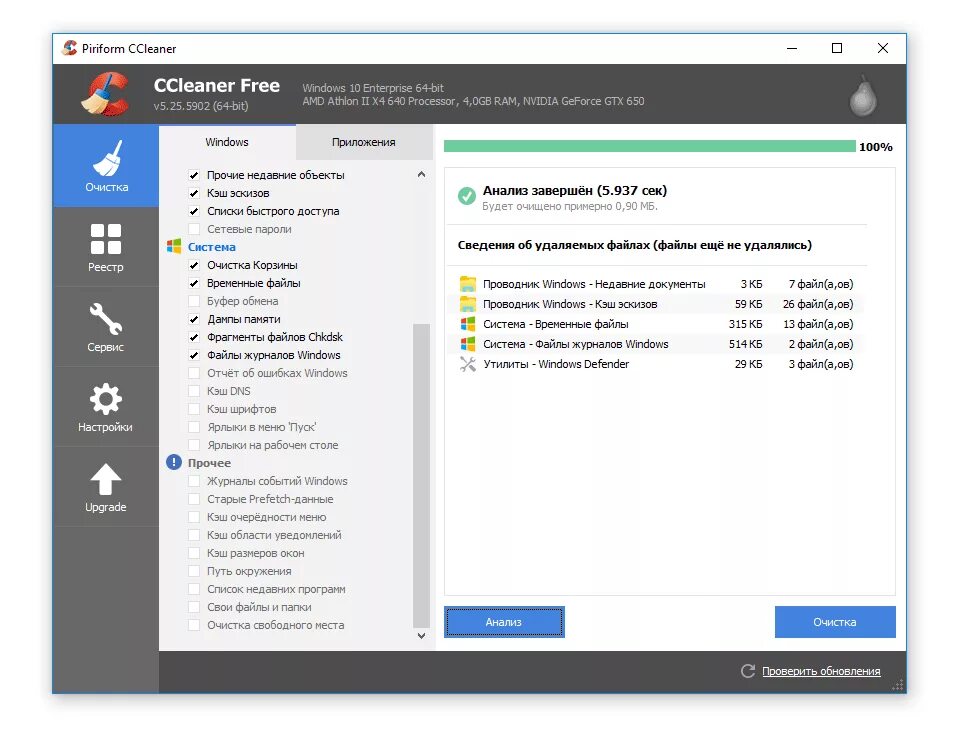This screenshot has width=973, height=734.
Task: Uncheck Прочие недавние объекты
Action: coord(194,175)
